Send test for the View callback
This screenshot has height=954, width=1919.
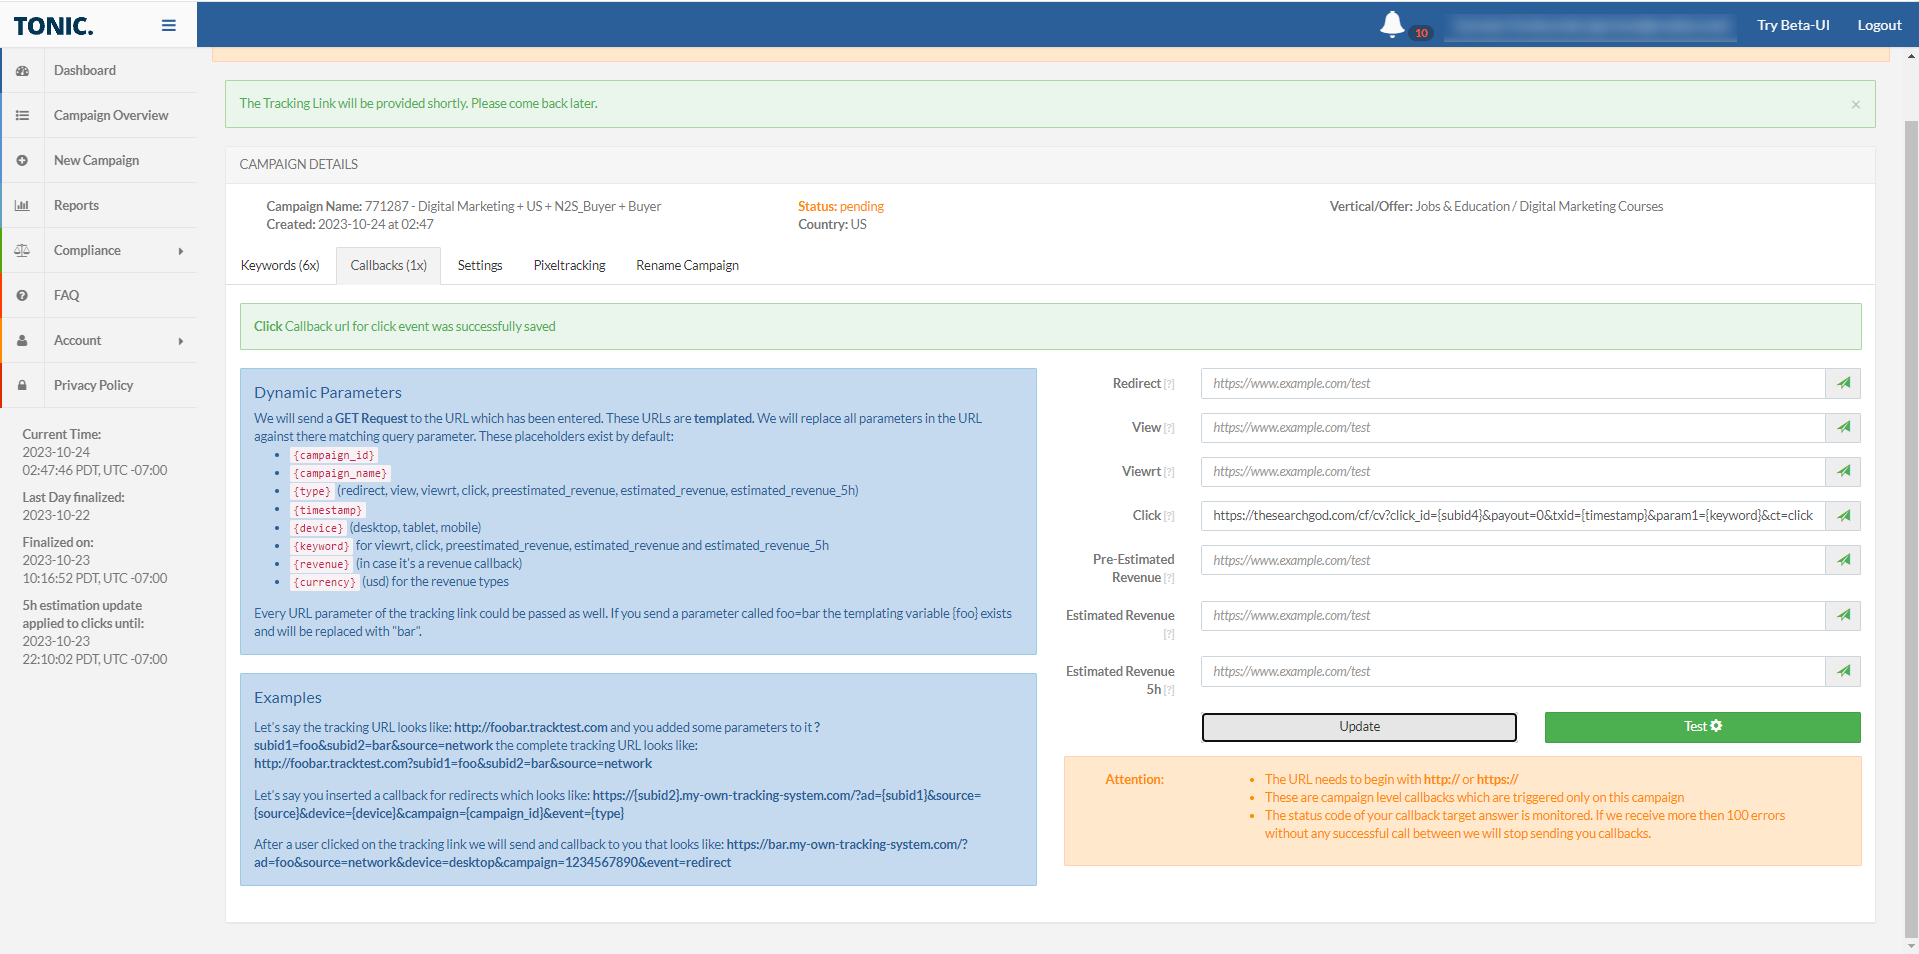1843,427
